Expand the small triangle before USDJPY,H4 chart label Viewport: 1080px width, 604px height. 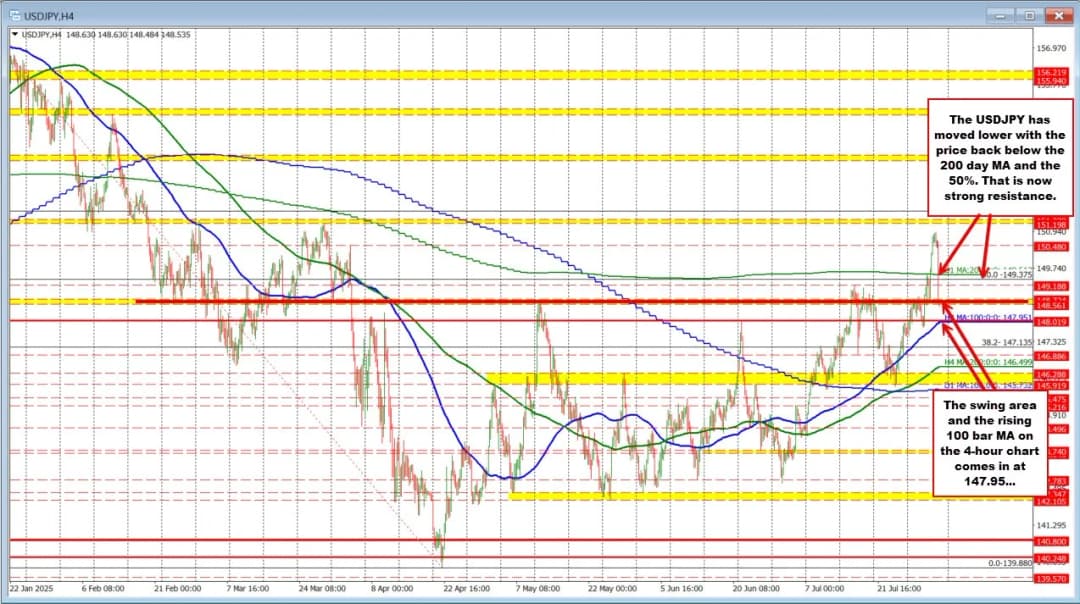click(x=13, y=33)
